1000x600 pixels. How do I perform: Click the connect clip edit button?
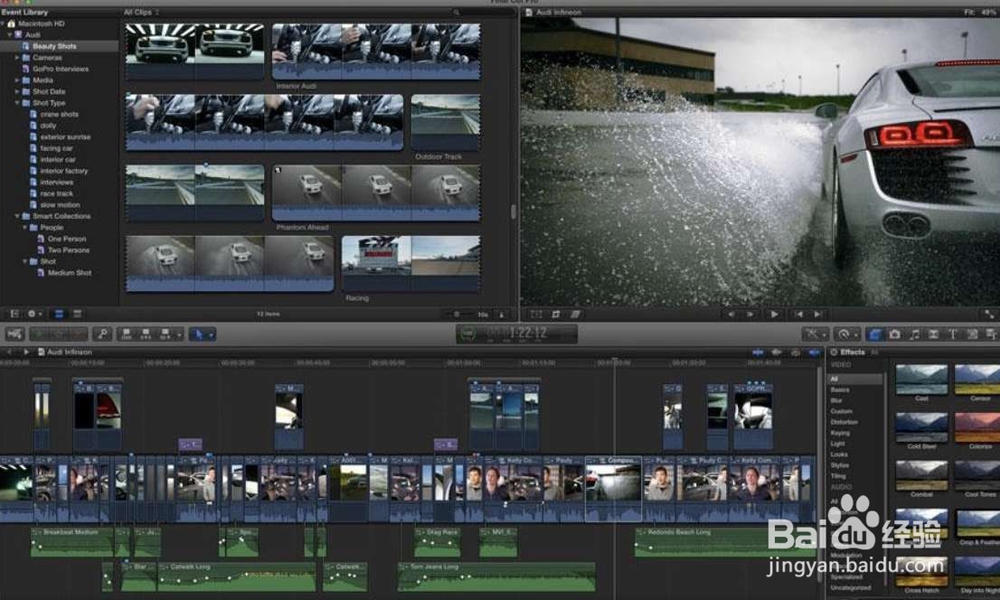pyautogui.click(x=126, y=333)
